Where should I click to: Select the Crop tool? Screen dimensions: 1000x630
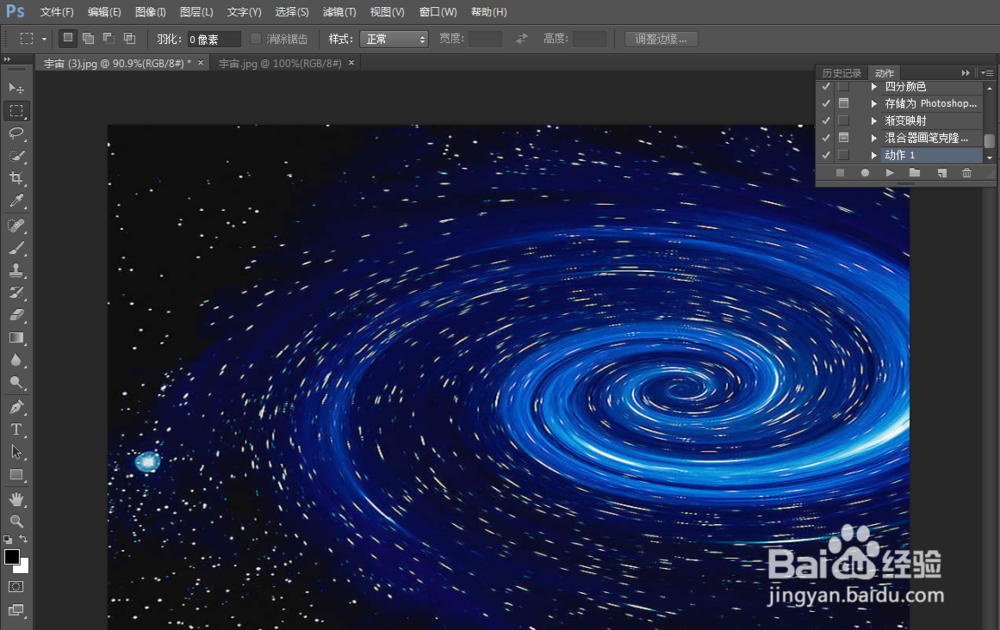[x=16, y=178]
